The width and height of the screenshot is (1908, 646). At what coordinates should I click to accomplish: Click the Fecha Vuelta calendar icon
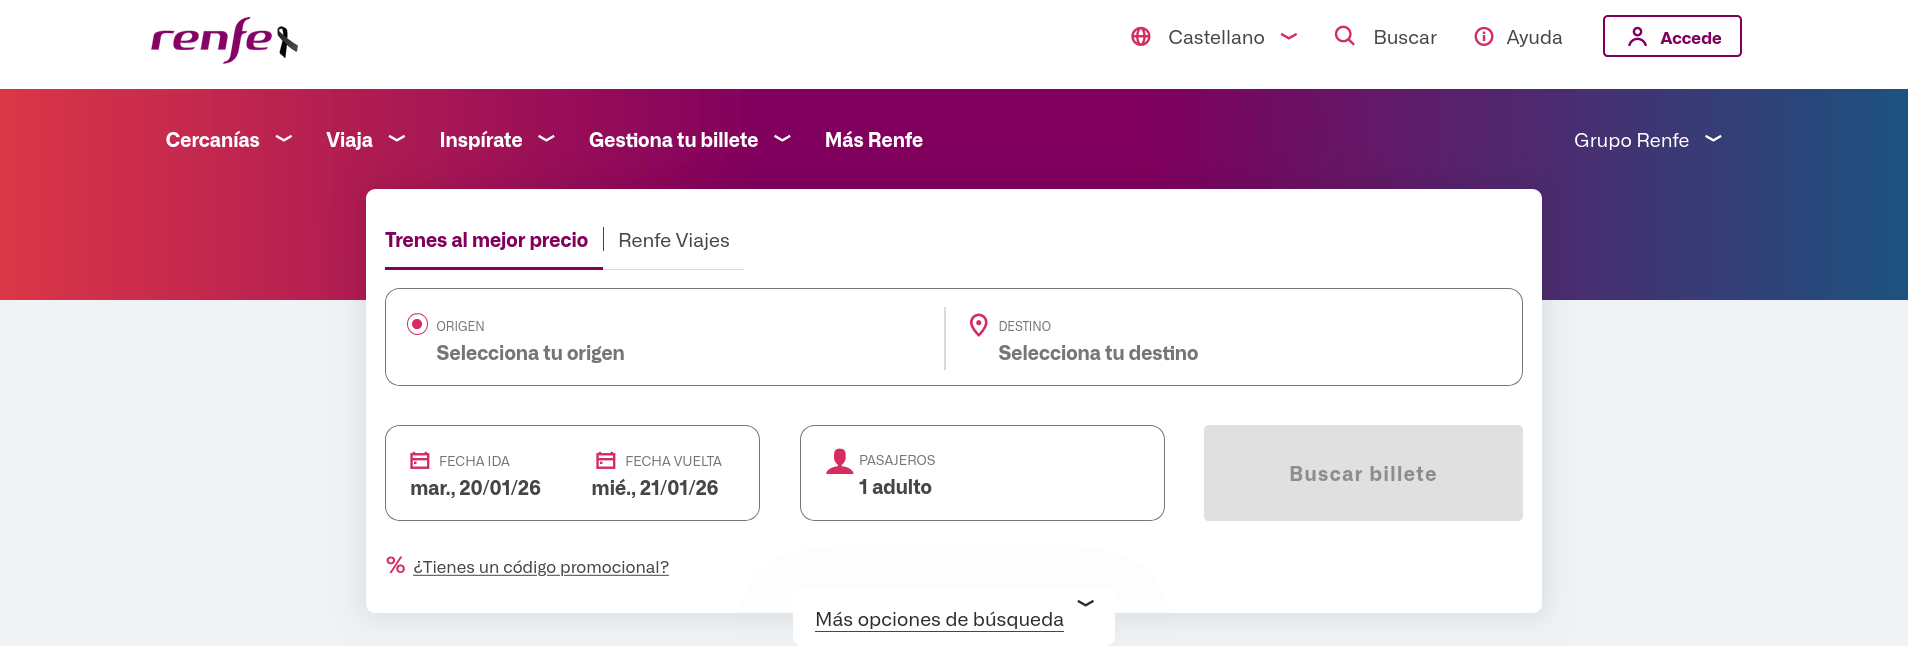point(606,461)
